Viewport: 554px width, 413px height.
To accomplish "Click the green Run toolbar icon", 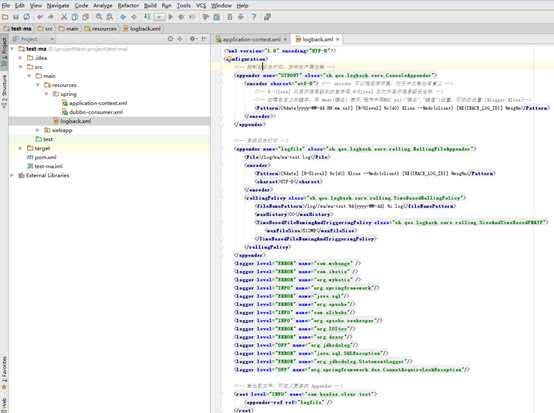I will [171, 17].
